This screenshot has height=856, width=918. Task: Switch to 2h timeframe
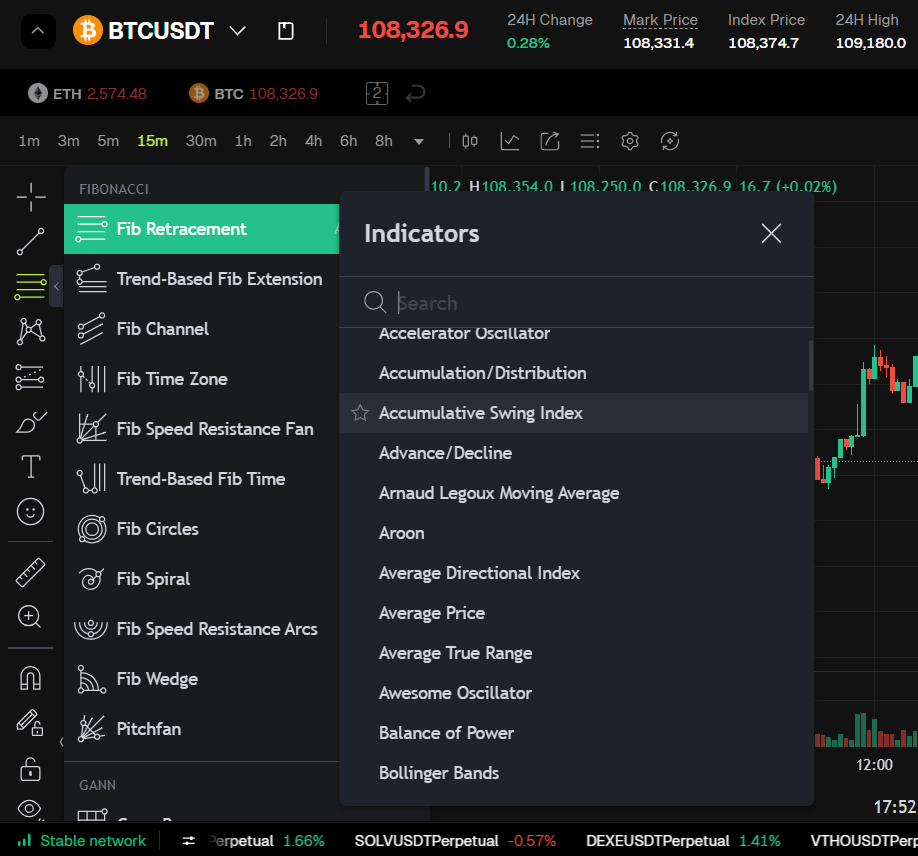[278, 141]
